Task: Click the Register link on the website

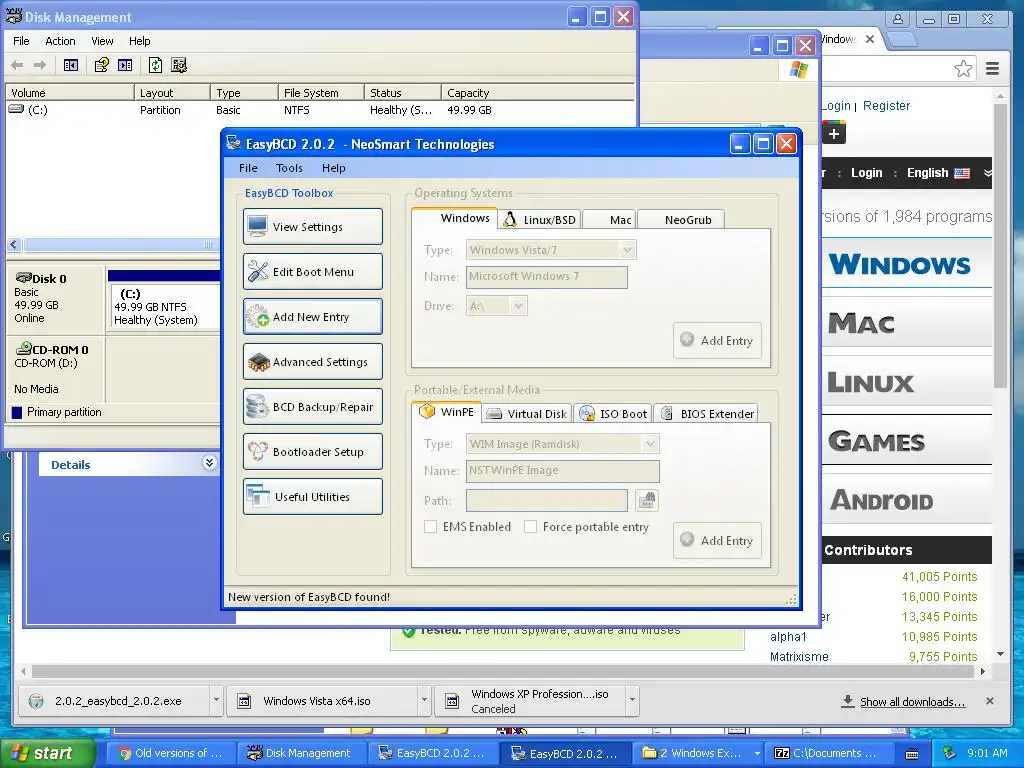Action: pyautogui.click(x=886, y=105)
